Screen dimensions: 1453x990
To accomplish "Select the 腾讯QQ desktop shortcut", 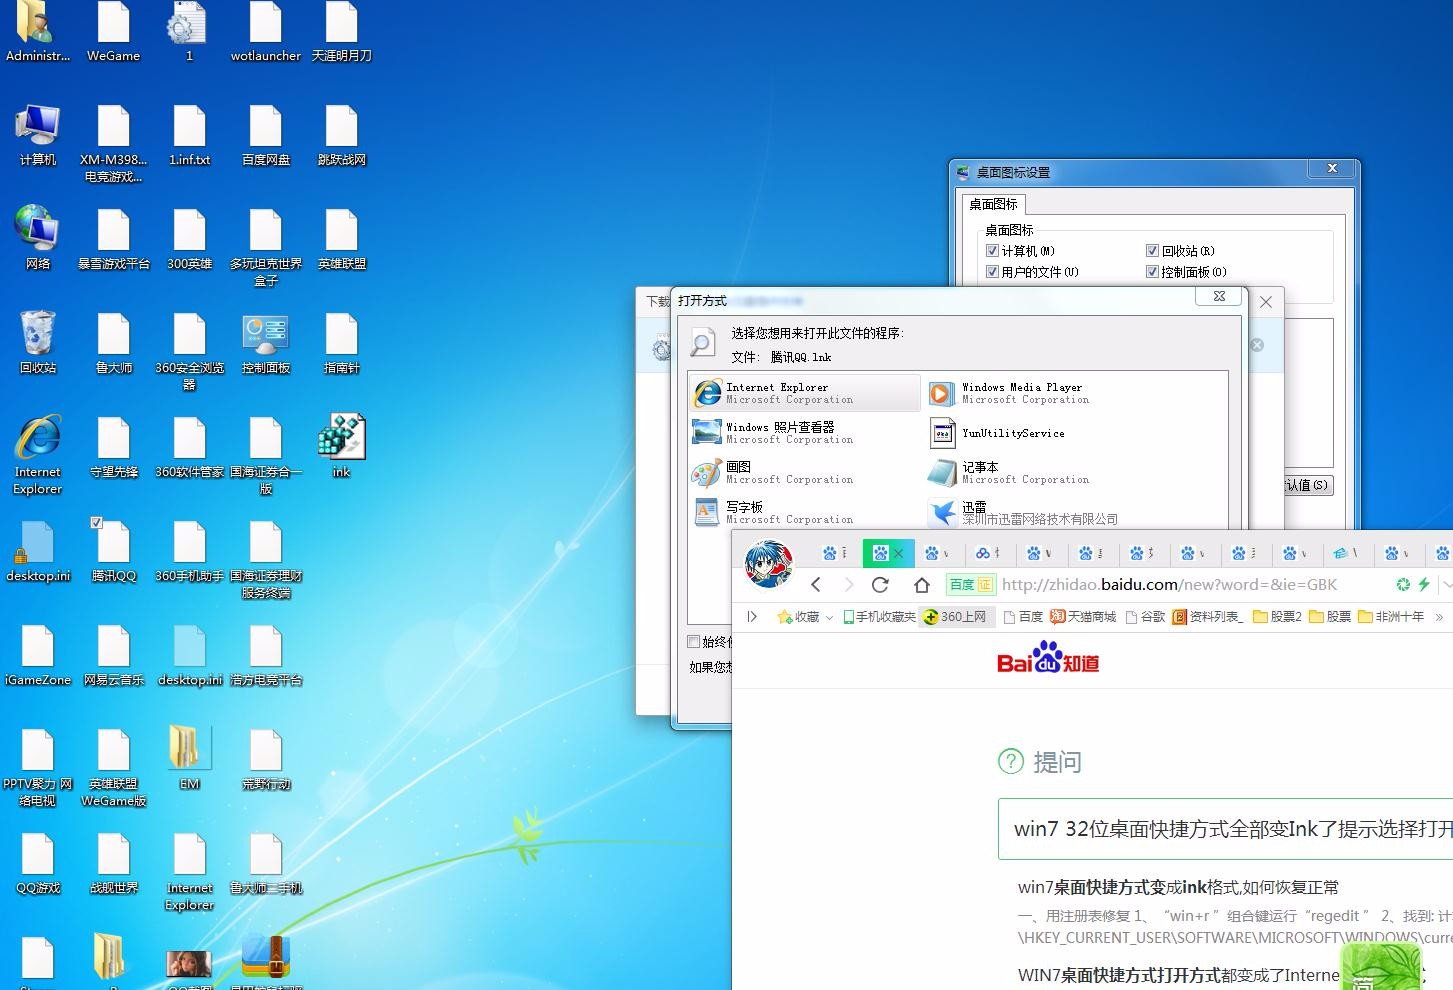I will (114, 550).
